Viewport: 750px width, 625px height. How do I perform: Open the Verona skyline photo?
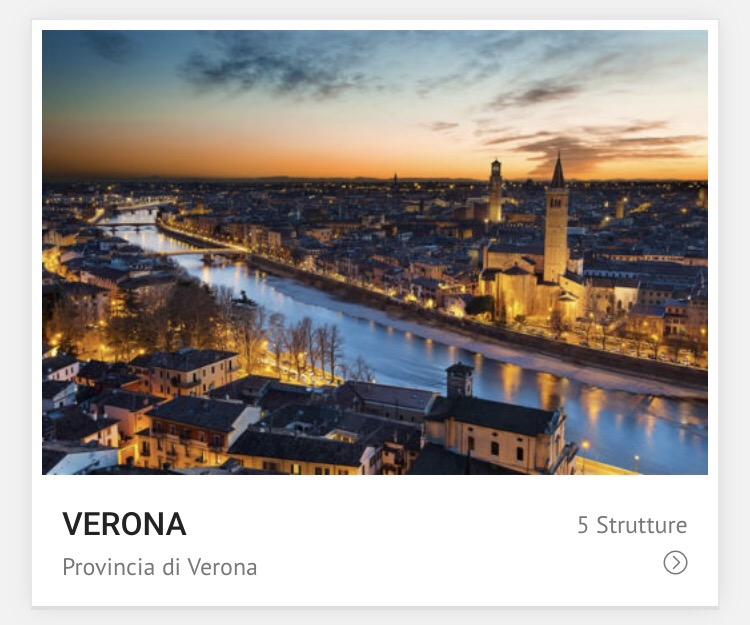(375, 252)
